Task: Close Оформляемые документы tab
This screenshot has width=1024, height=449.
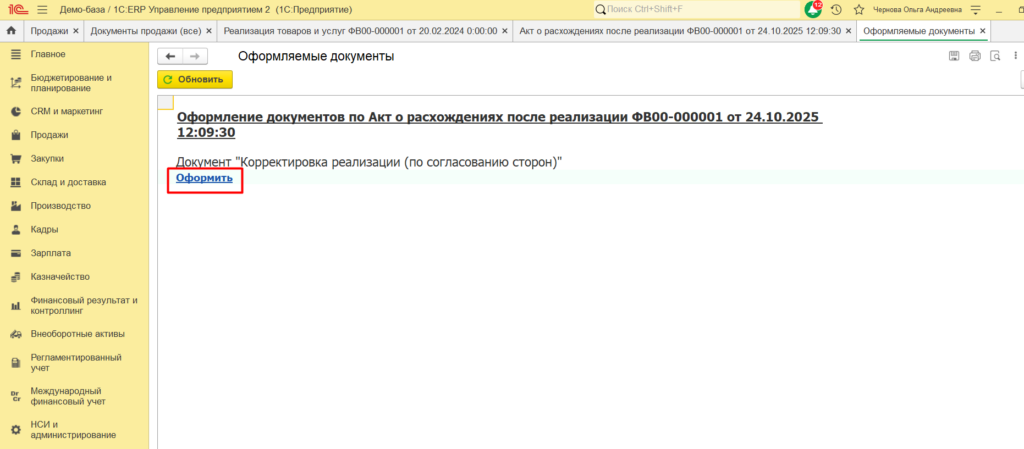Action: (982, 31)
